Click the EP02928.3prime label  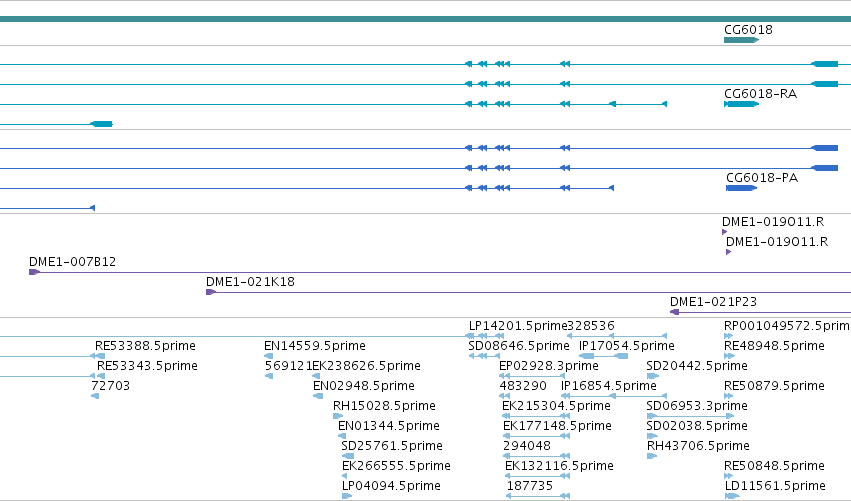coord(549,366)
